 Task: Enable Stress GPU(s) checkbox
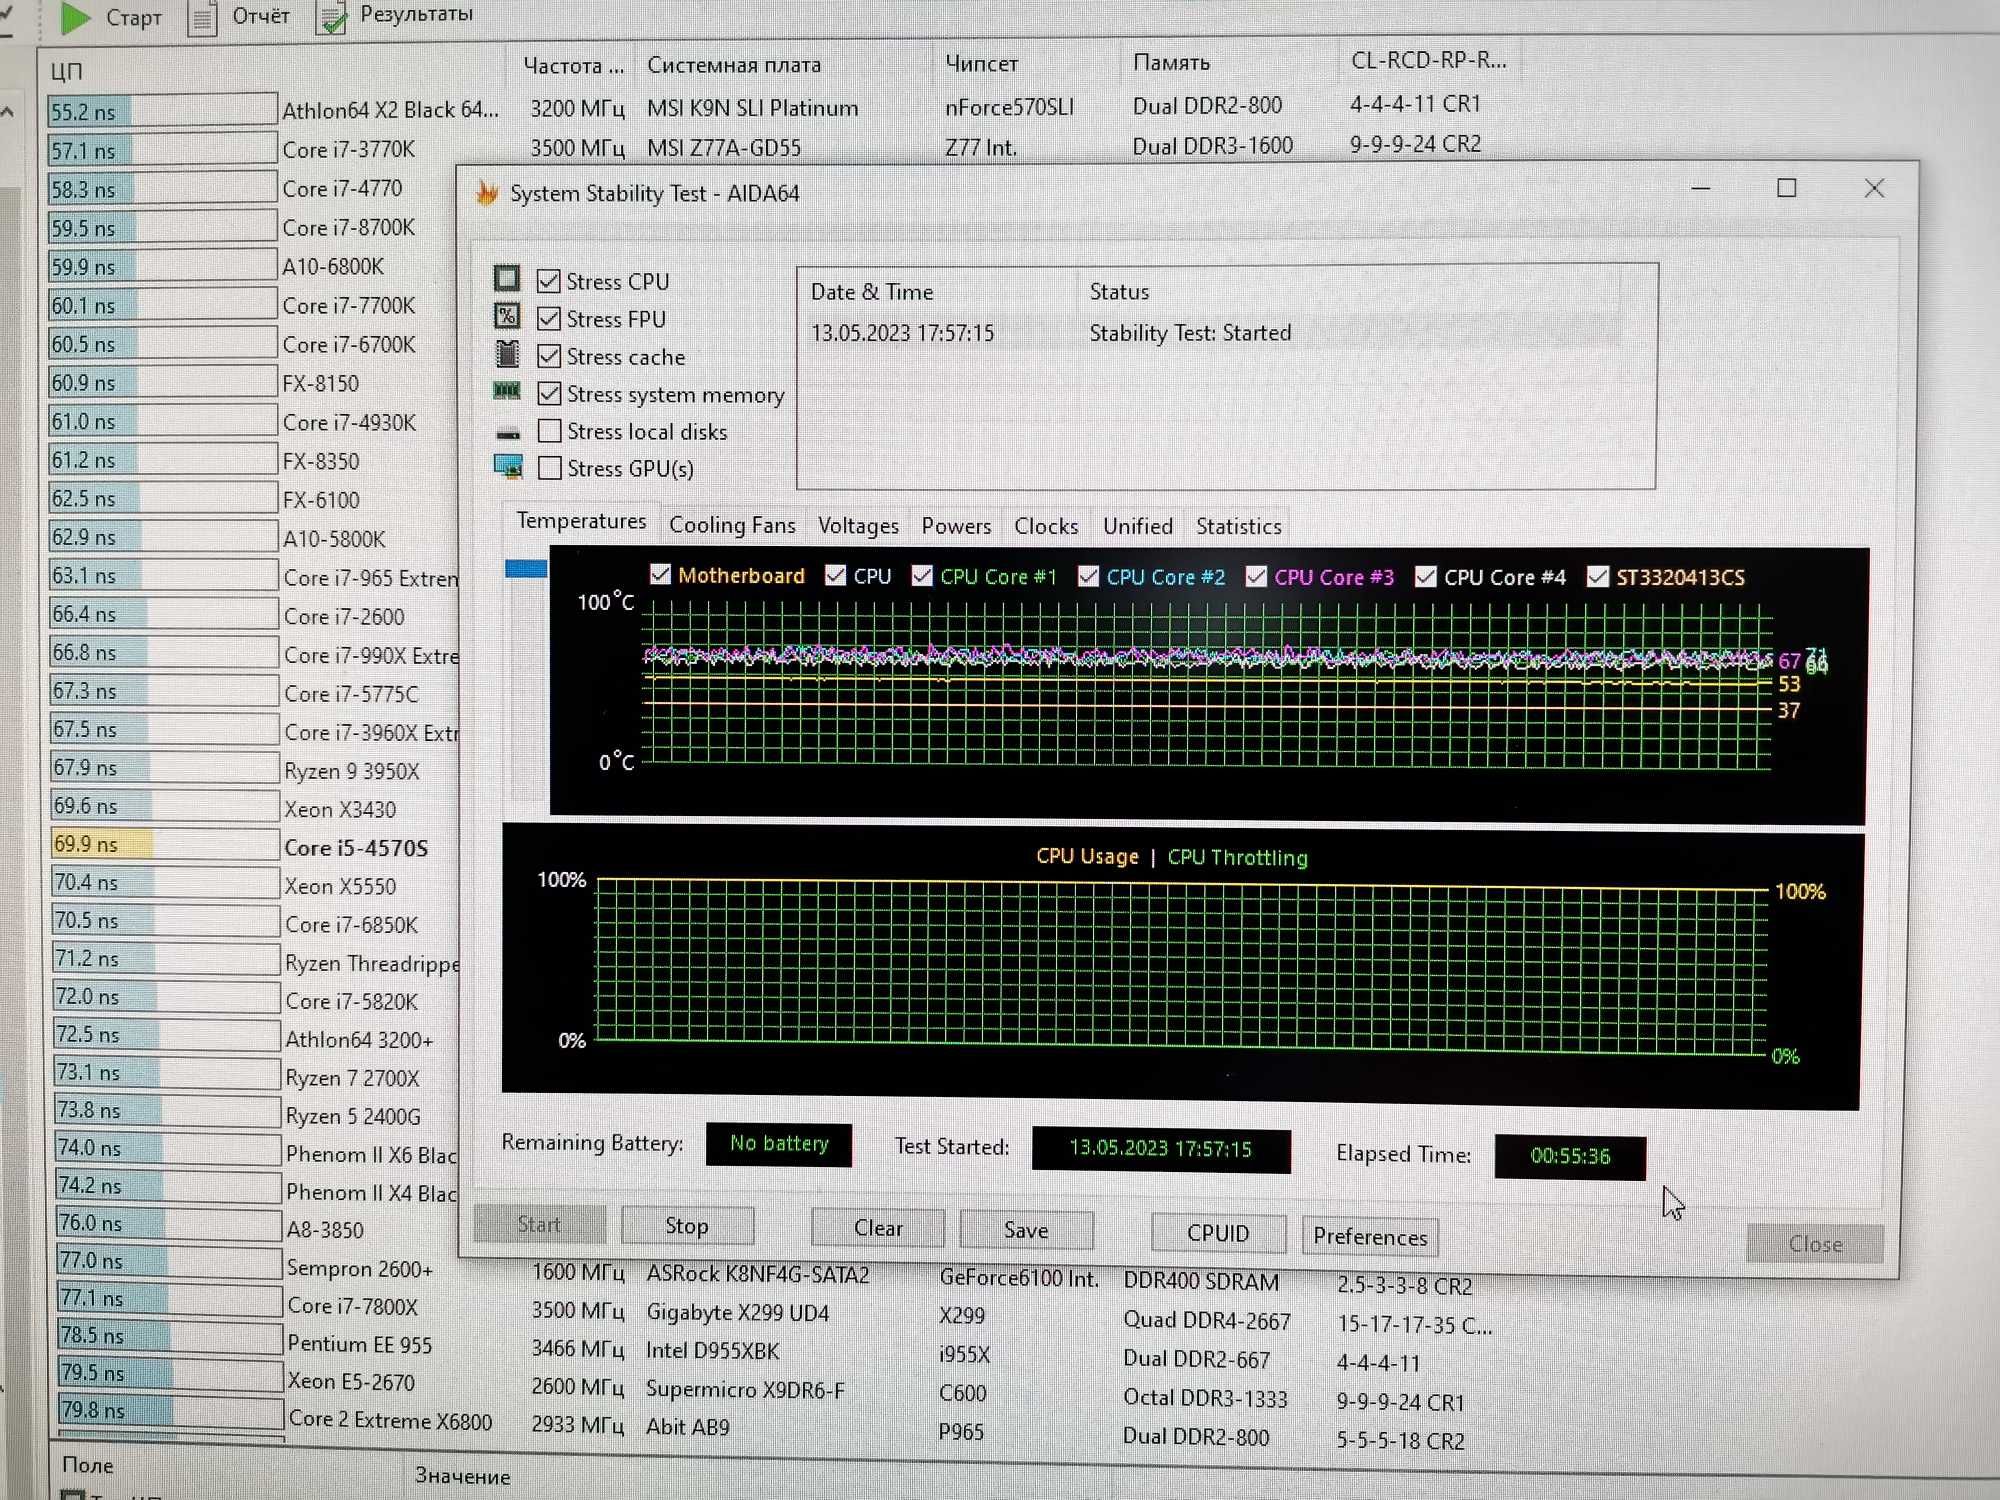(549, 468)
